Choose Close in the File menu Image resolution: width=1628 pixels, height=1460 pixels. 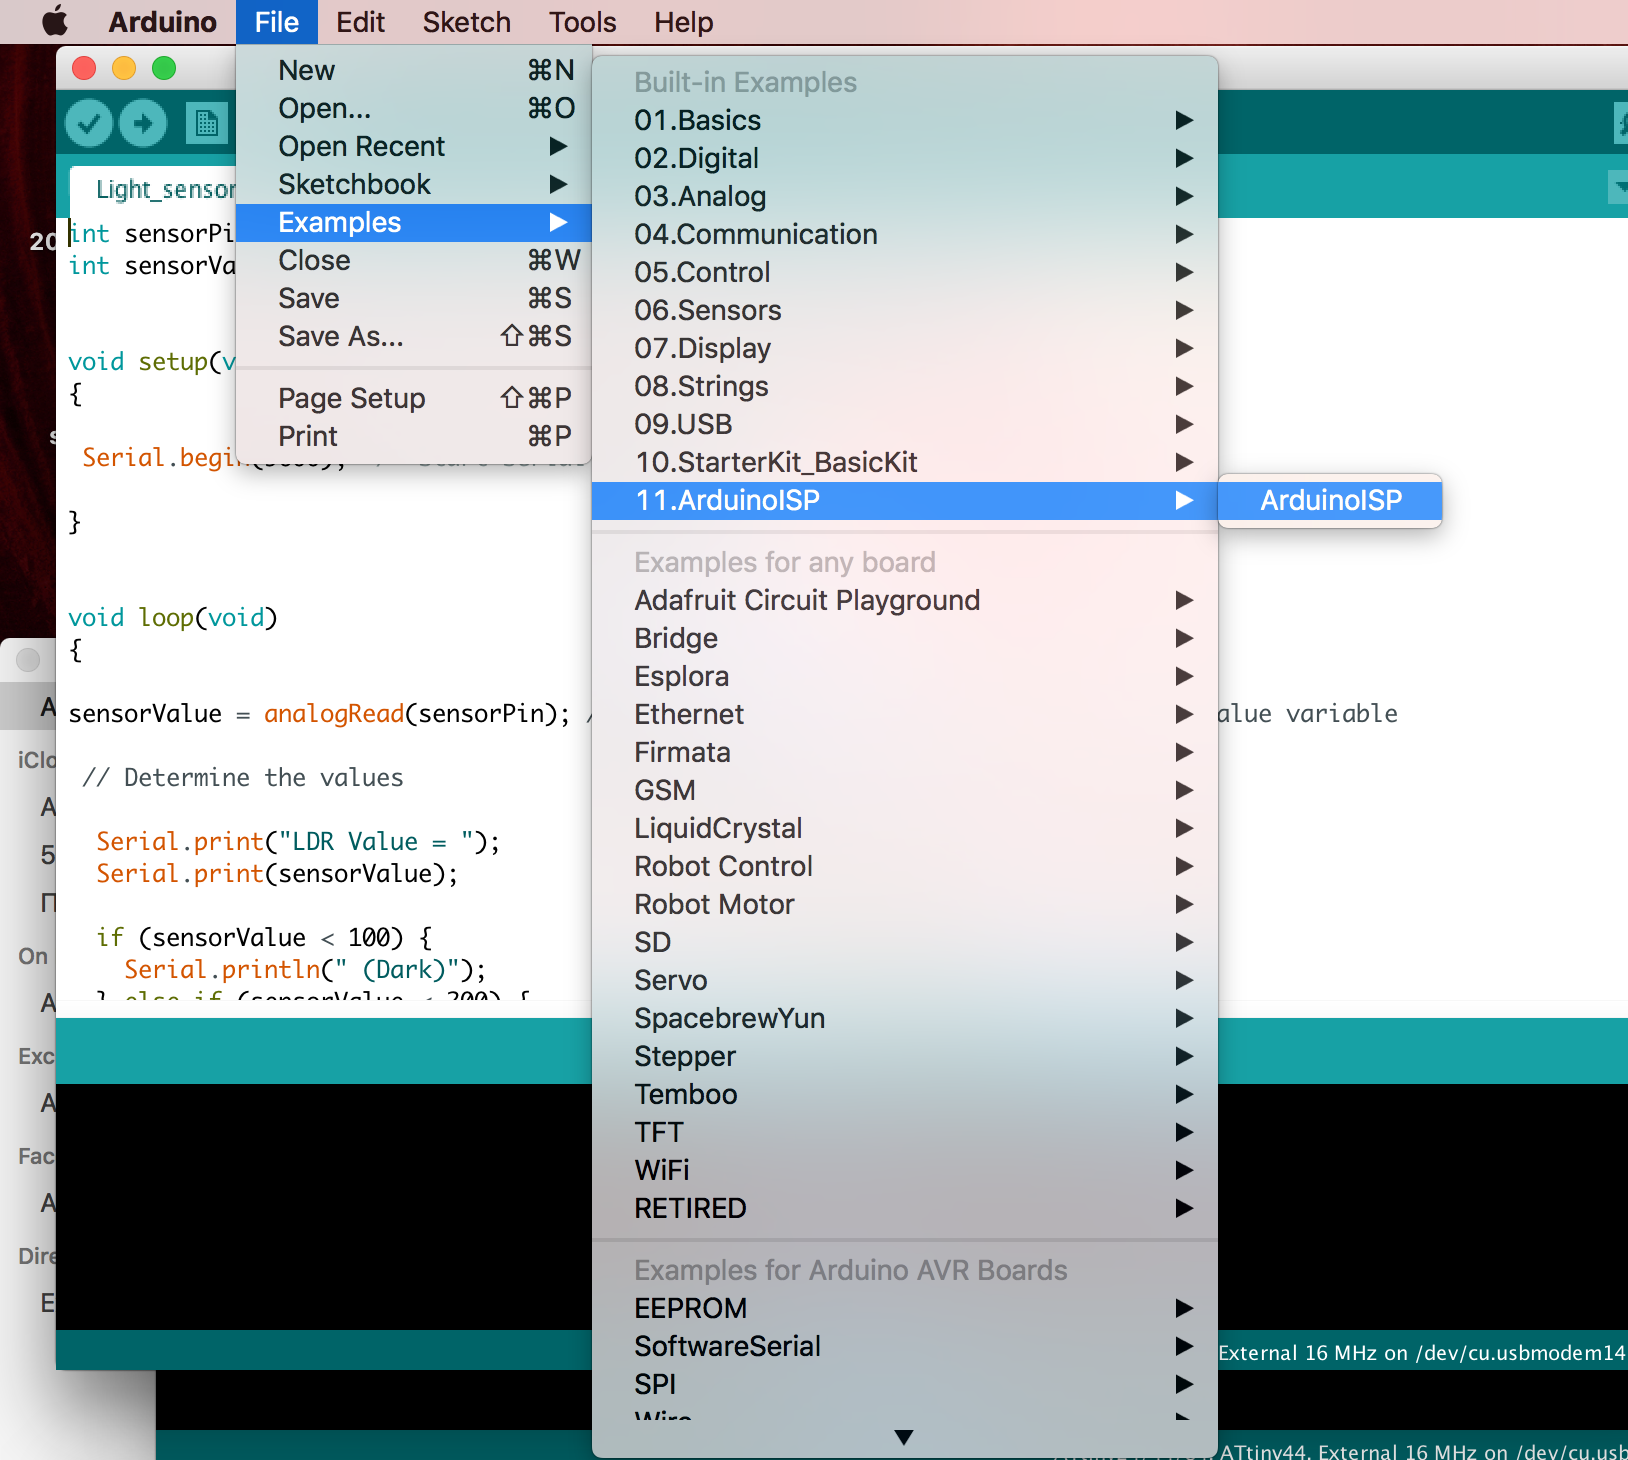(x=414, y=260)
